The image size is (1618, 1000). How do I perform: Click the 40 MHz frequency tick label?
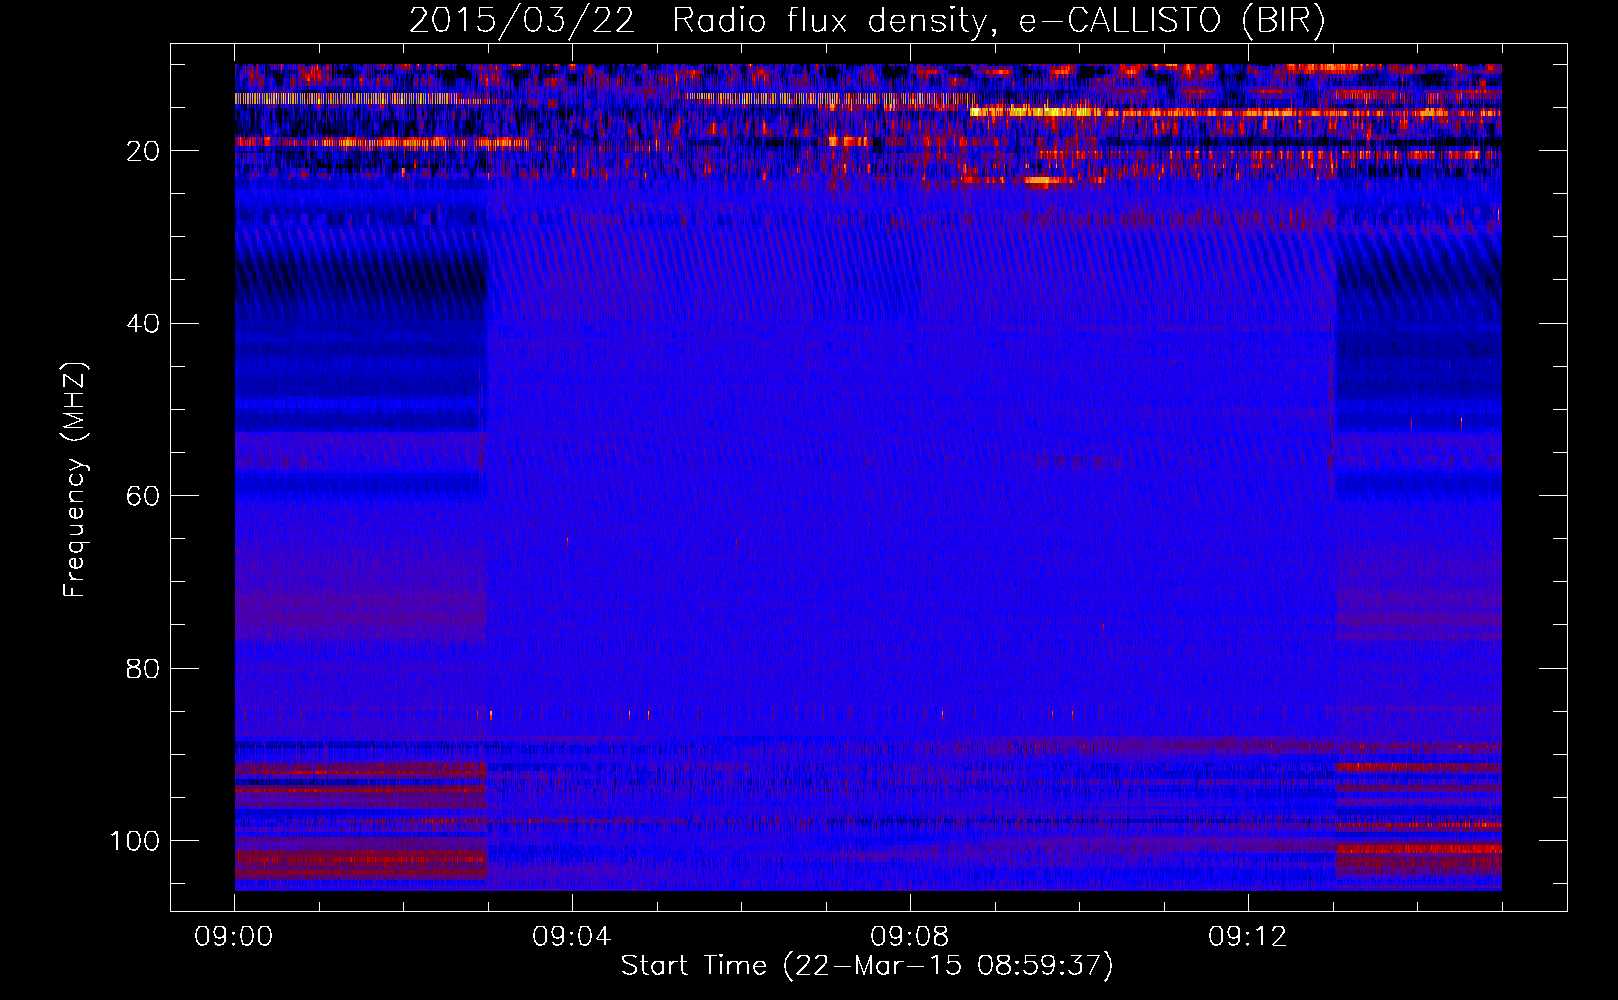[144, 324]
